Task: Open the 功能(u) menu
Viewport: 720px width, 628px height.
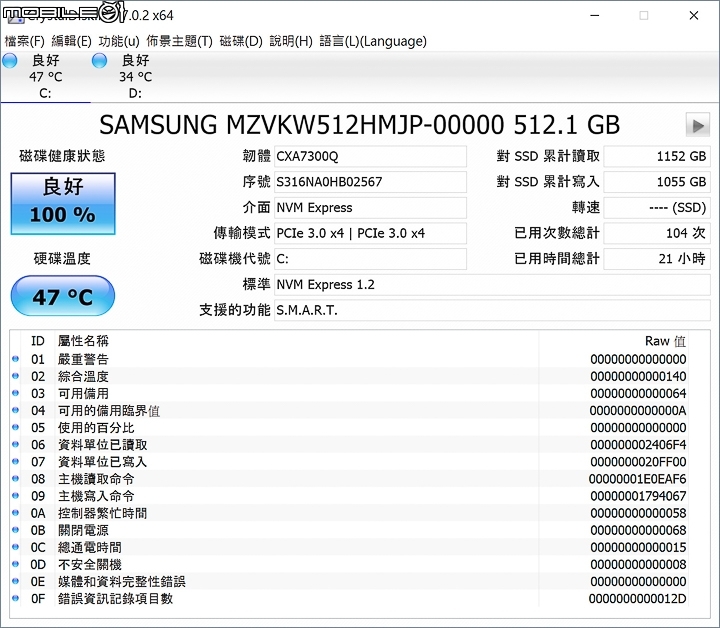Action: tap(119, 41)
